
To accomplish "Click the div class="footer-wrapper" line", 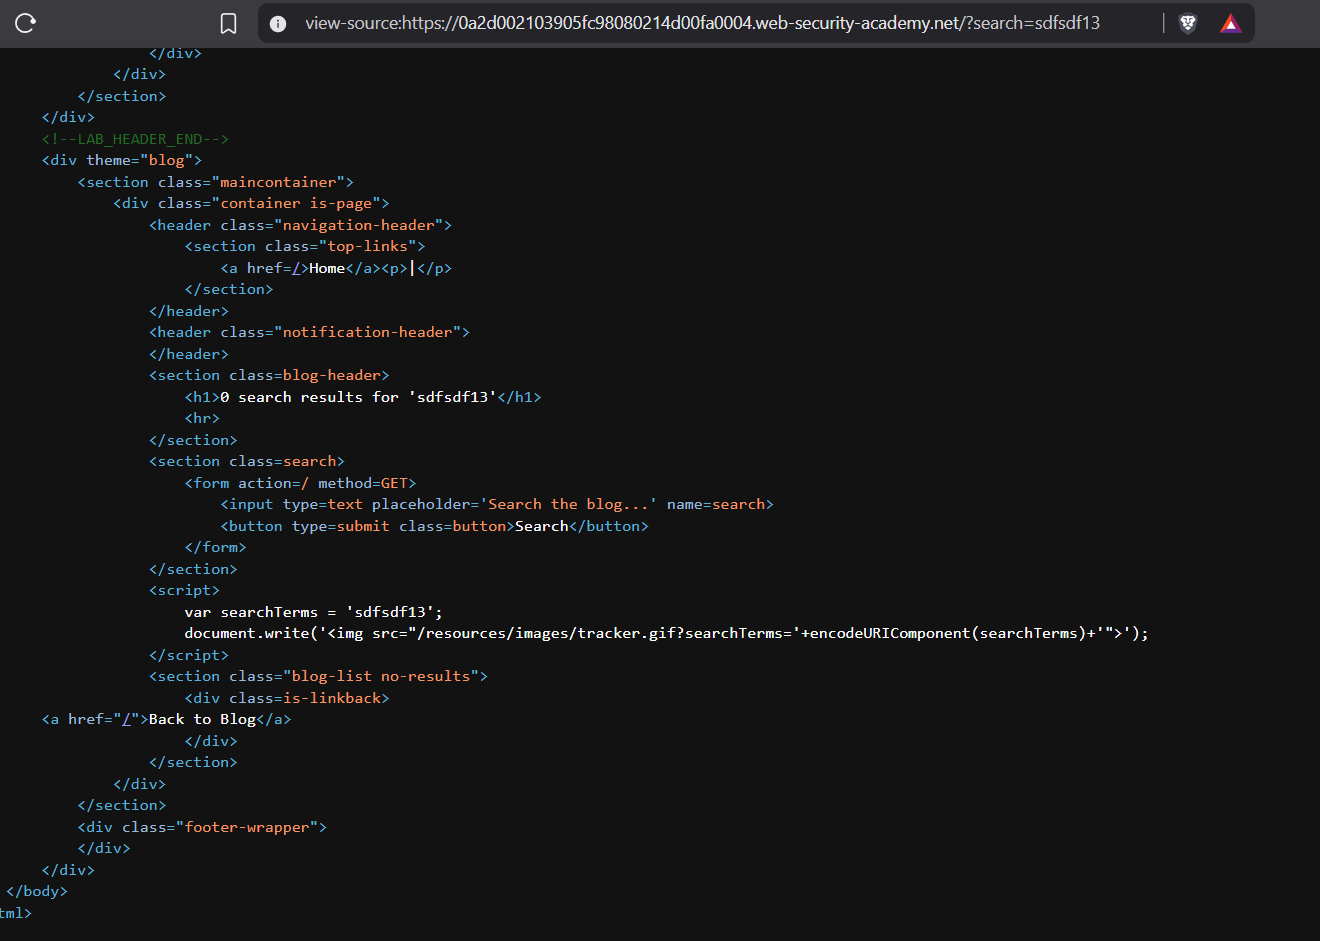I will pyautogui.click(x=202, y=827).
